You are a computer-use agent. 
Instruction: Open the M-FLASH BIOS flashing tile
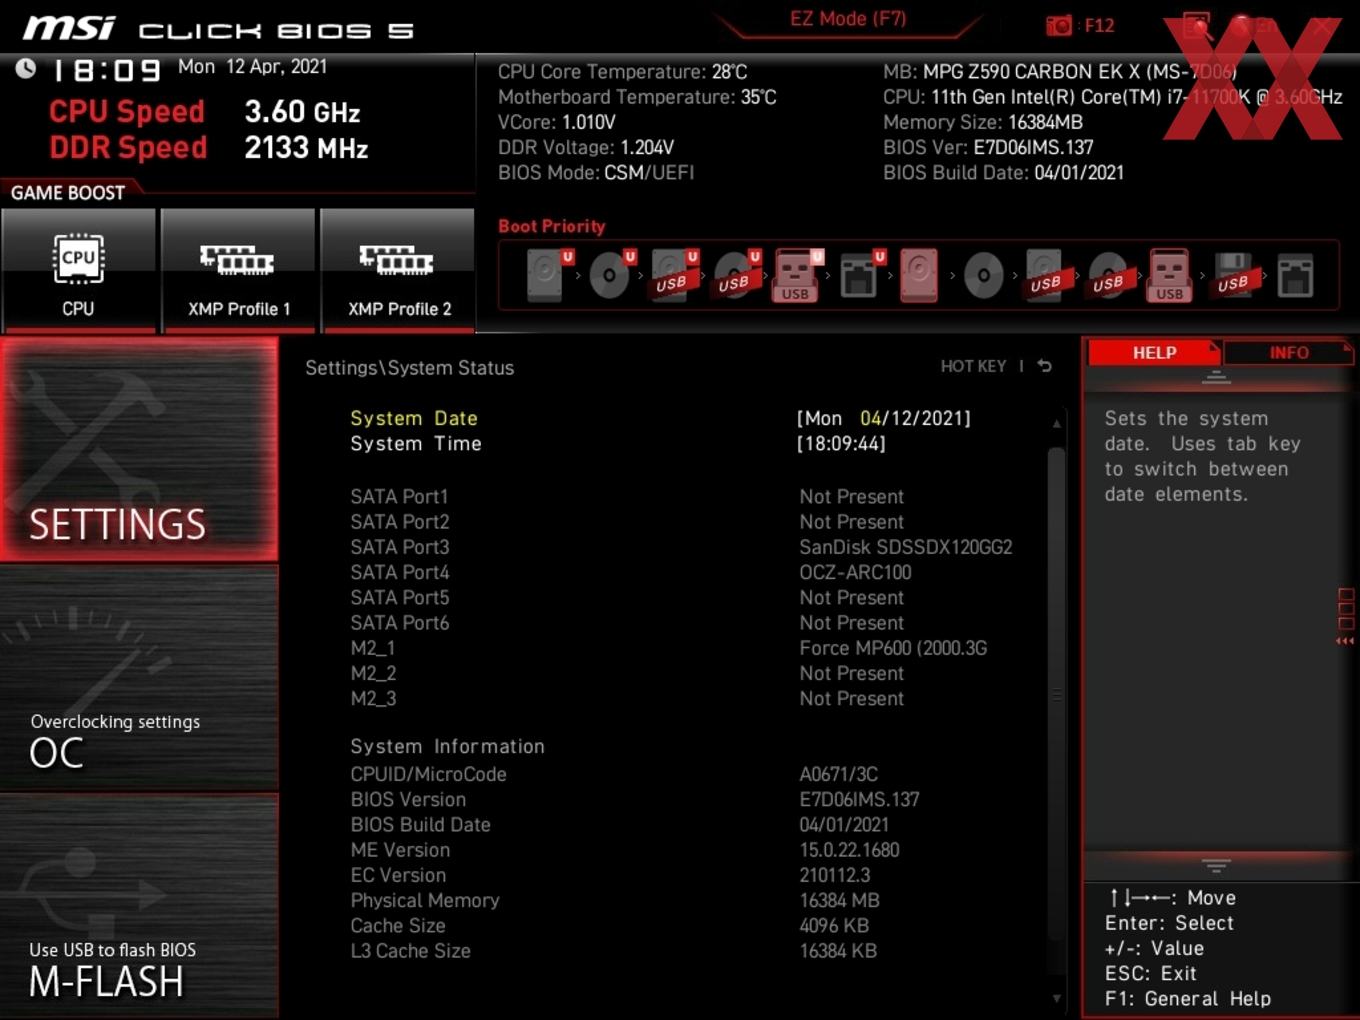tap(139, 907)
